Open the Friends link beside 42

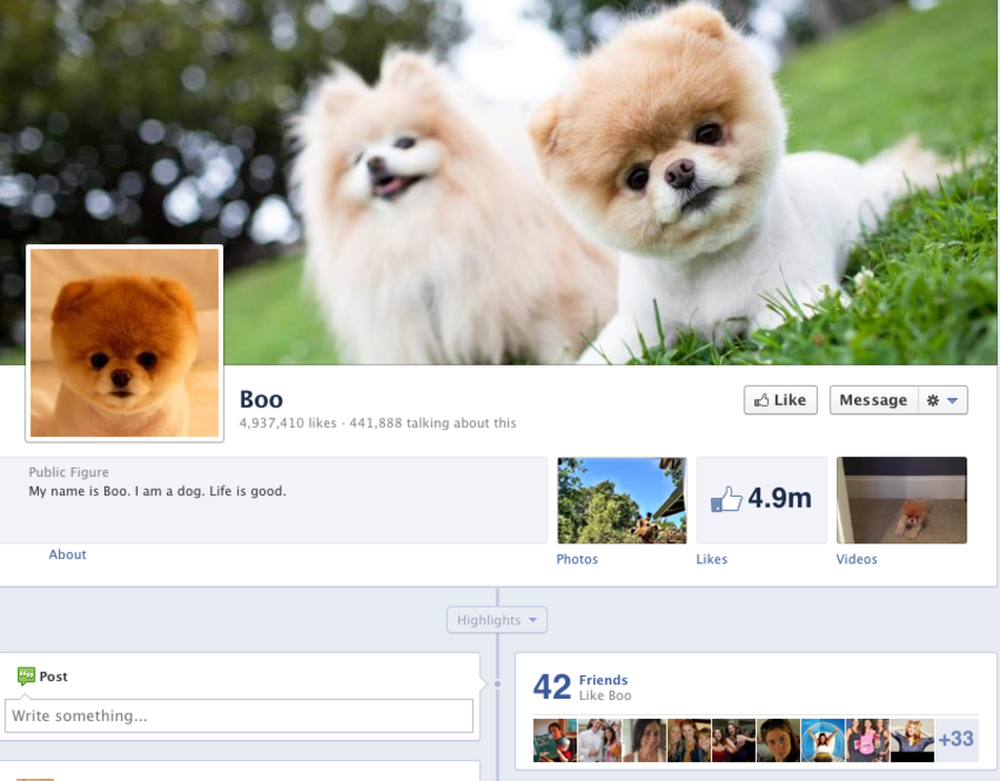click(x=603, y=680)
